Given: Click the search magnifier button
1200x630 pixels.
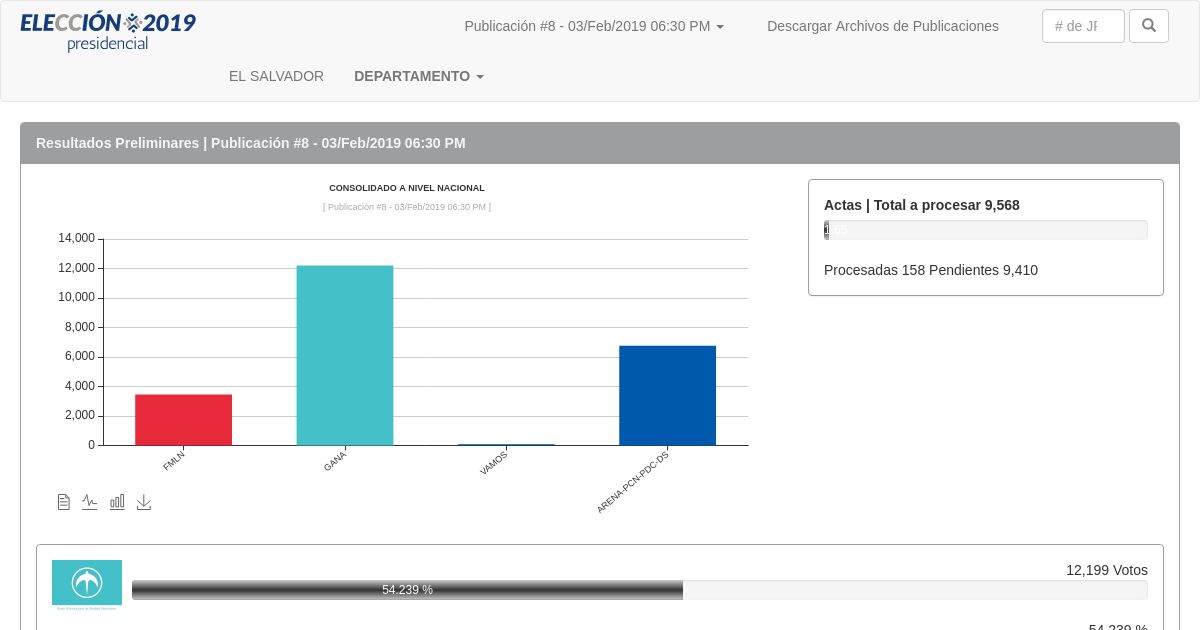Looking at the screenshot, I should pos(1149,26).
